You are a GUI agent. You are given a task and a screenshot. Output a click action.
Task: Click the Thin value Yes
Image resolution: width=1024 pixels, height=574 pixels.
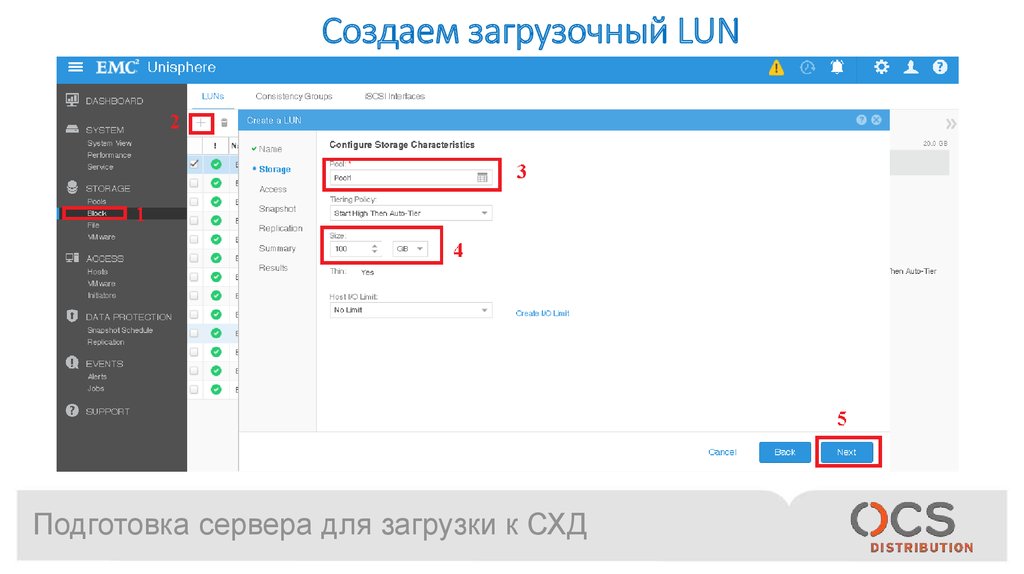[x=367, y=272]
